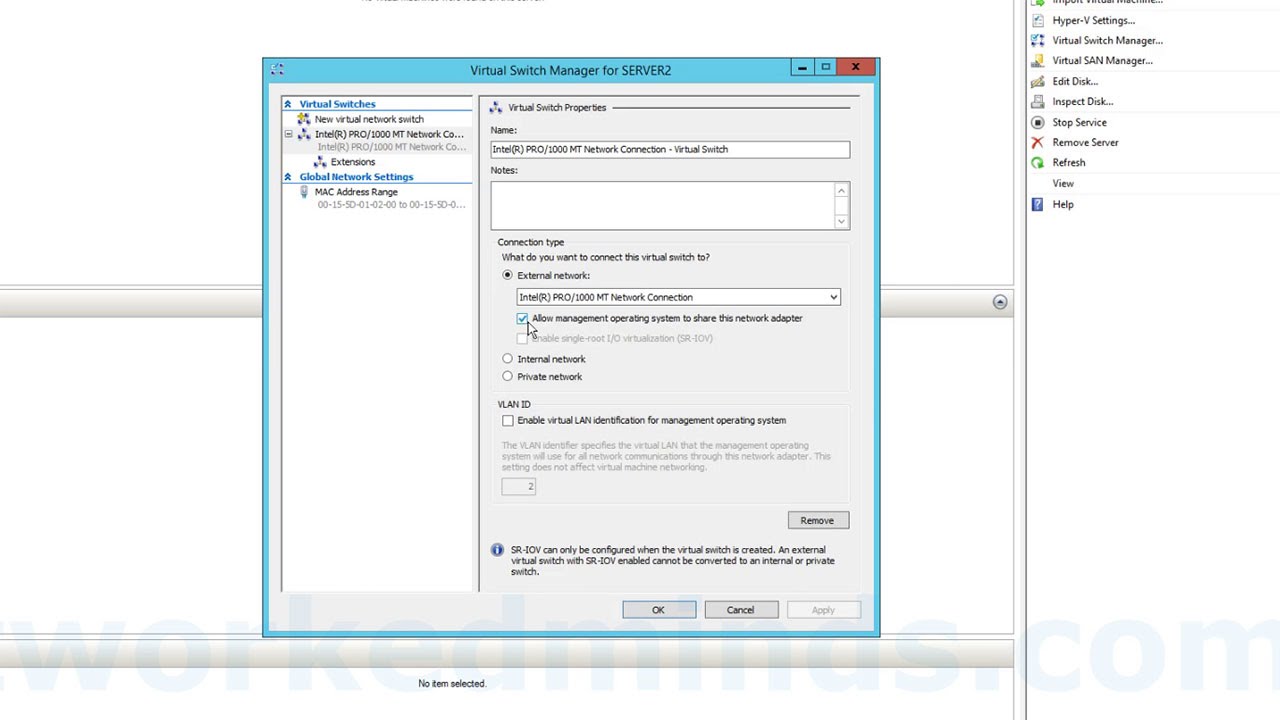Screen dimensions: 1280x720
Task: Open Virtual SAN Manager action
Action: [x=1102, y=60]
